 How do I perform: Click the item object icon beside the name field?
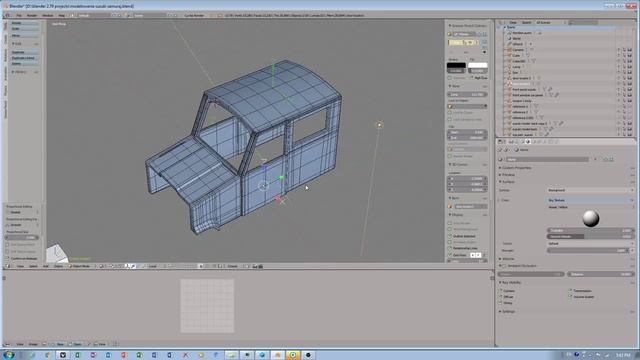[x=450, y=206]
